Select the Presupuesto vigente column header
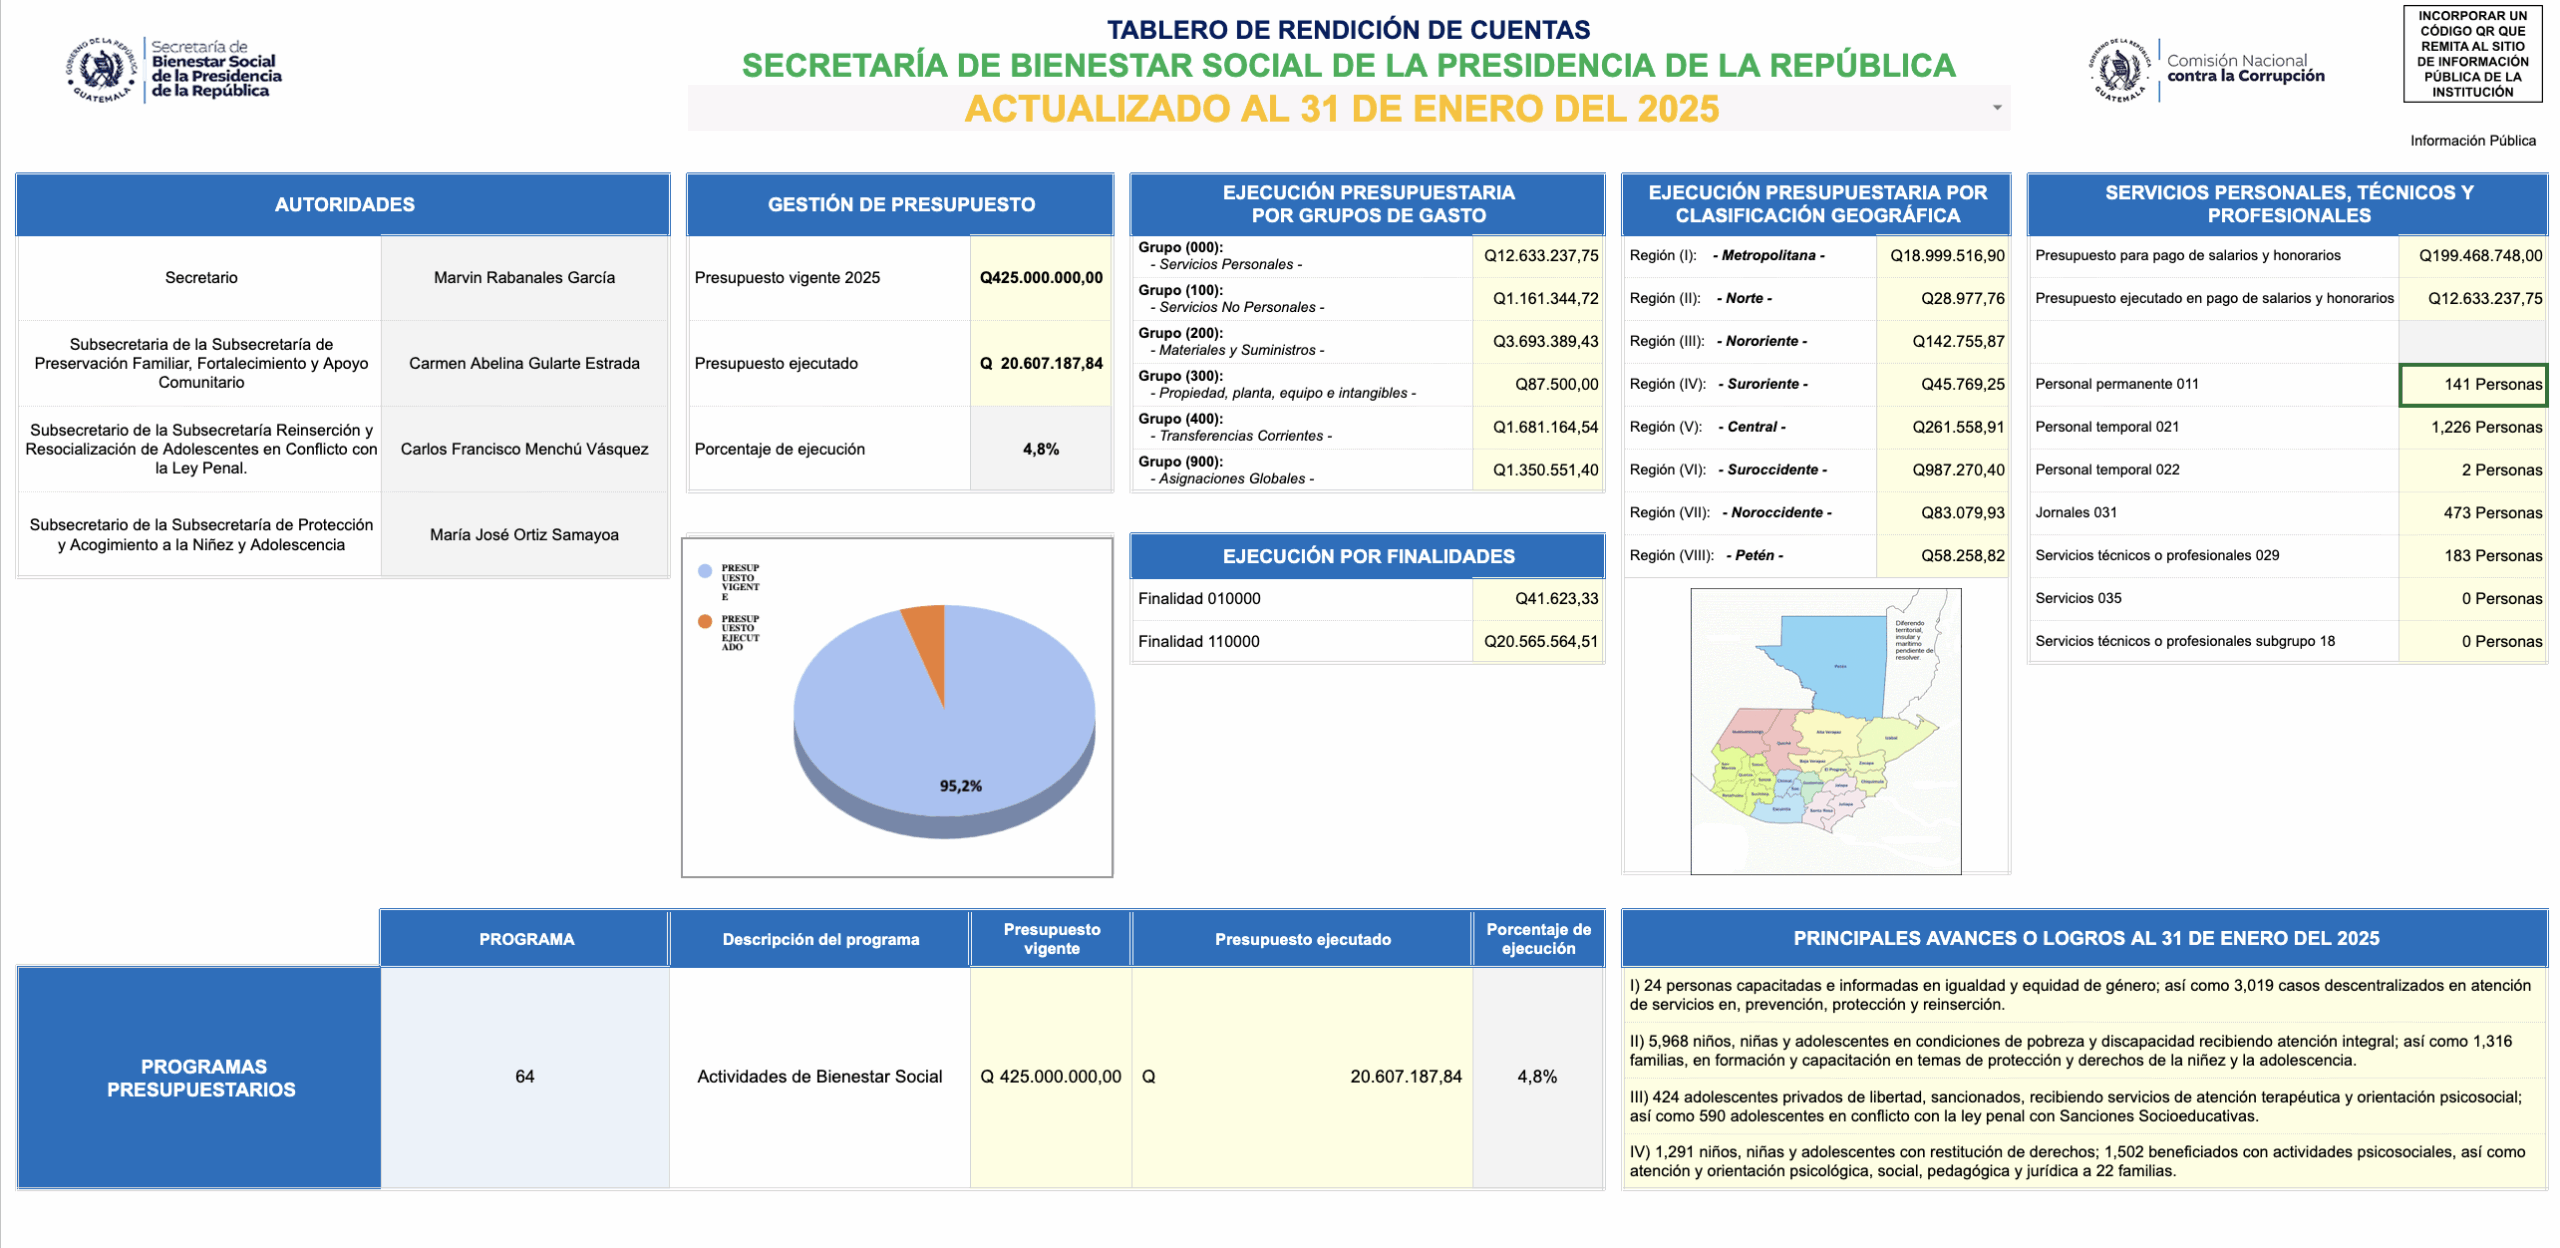The height and width of the screenshot is (1248, 2560). [x=1050, y=940]
